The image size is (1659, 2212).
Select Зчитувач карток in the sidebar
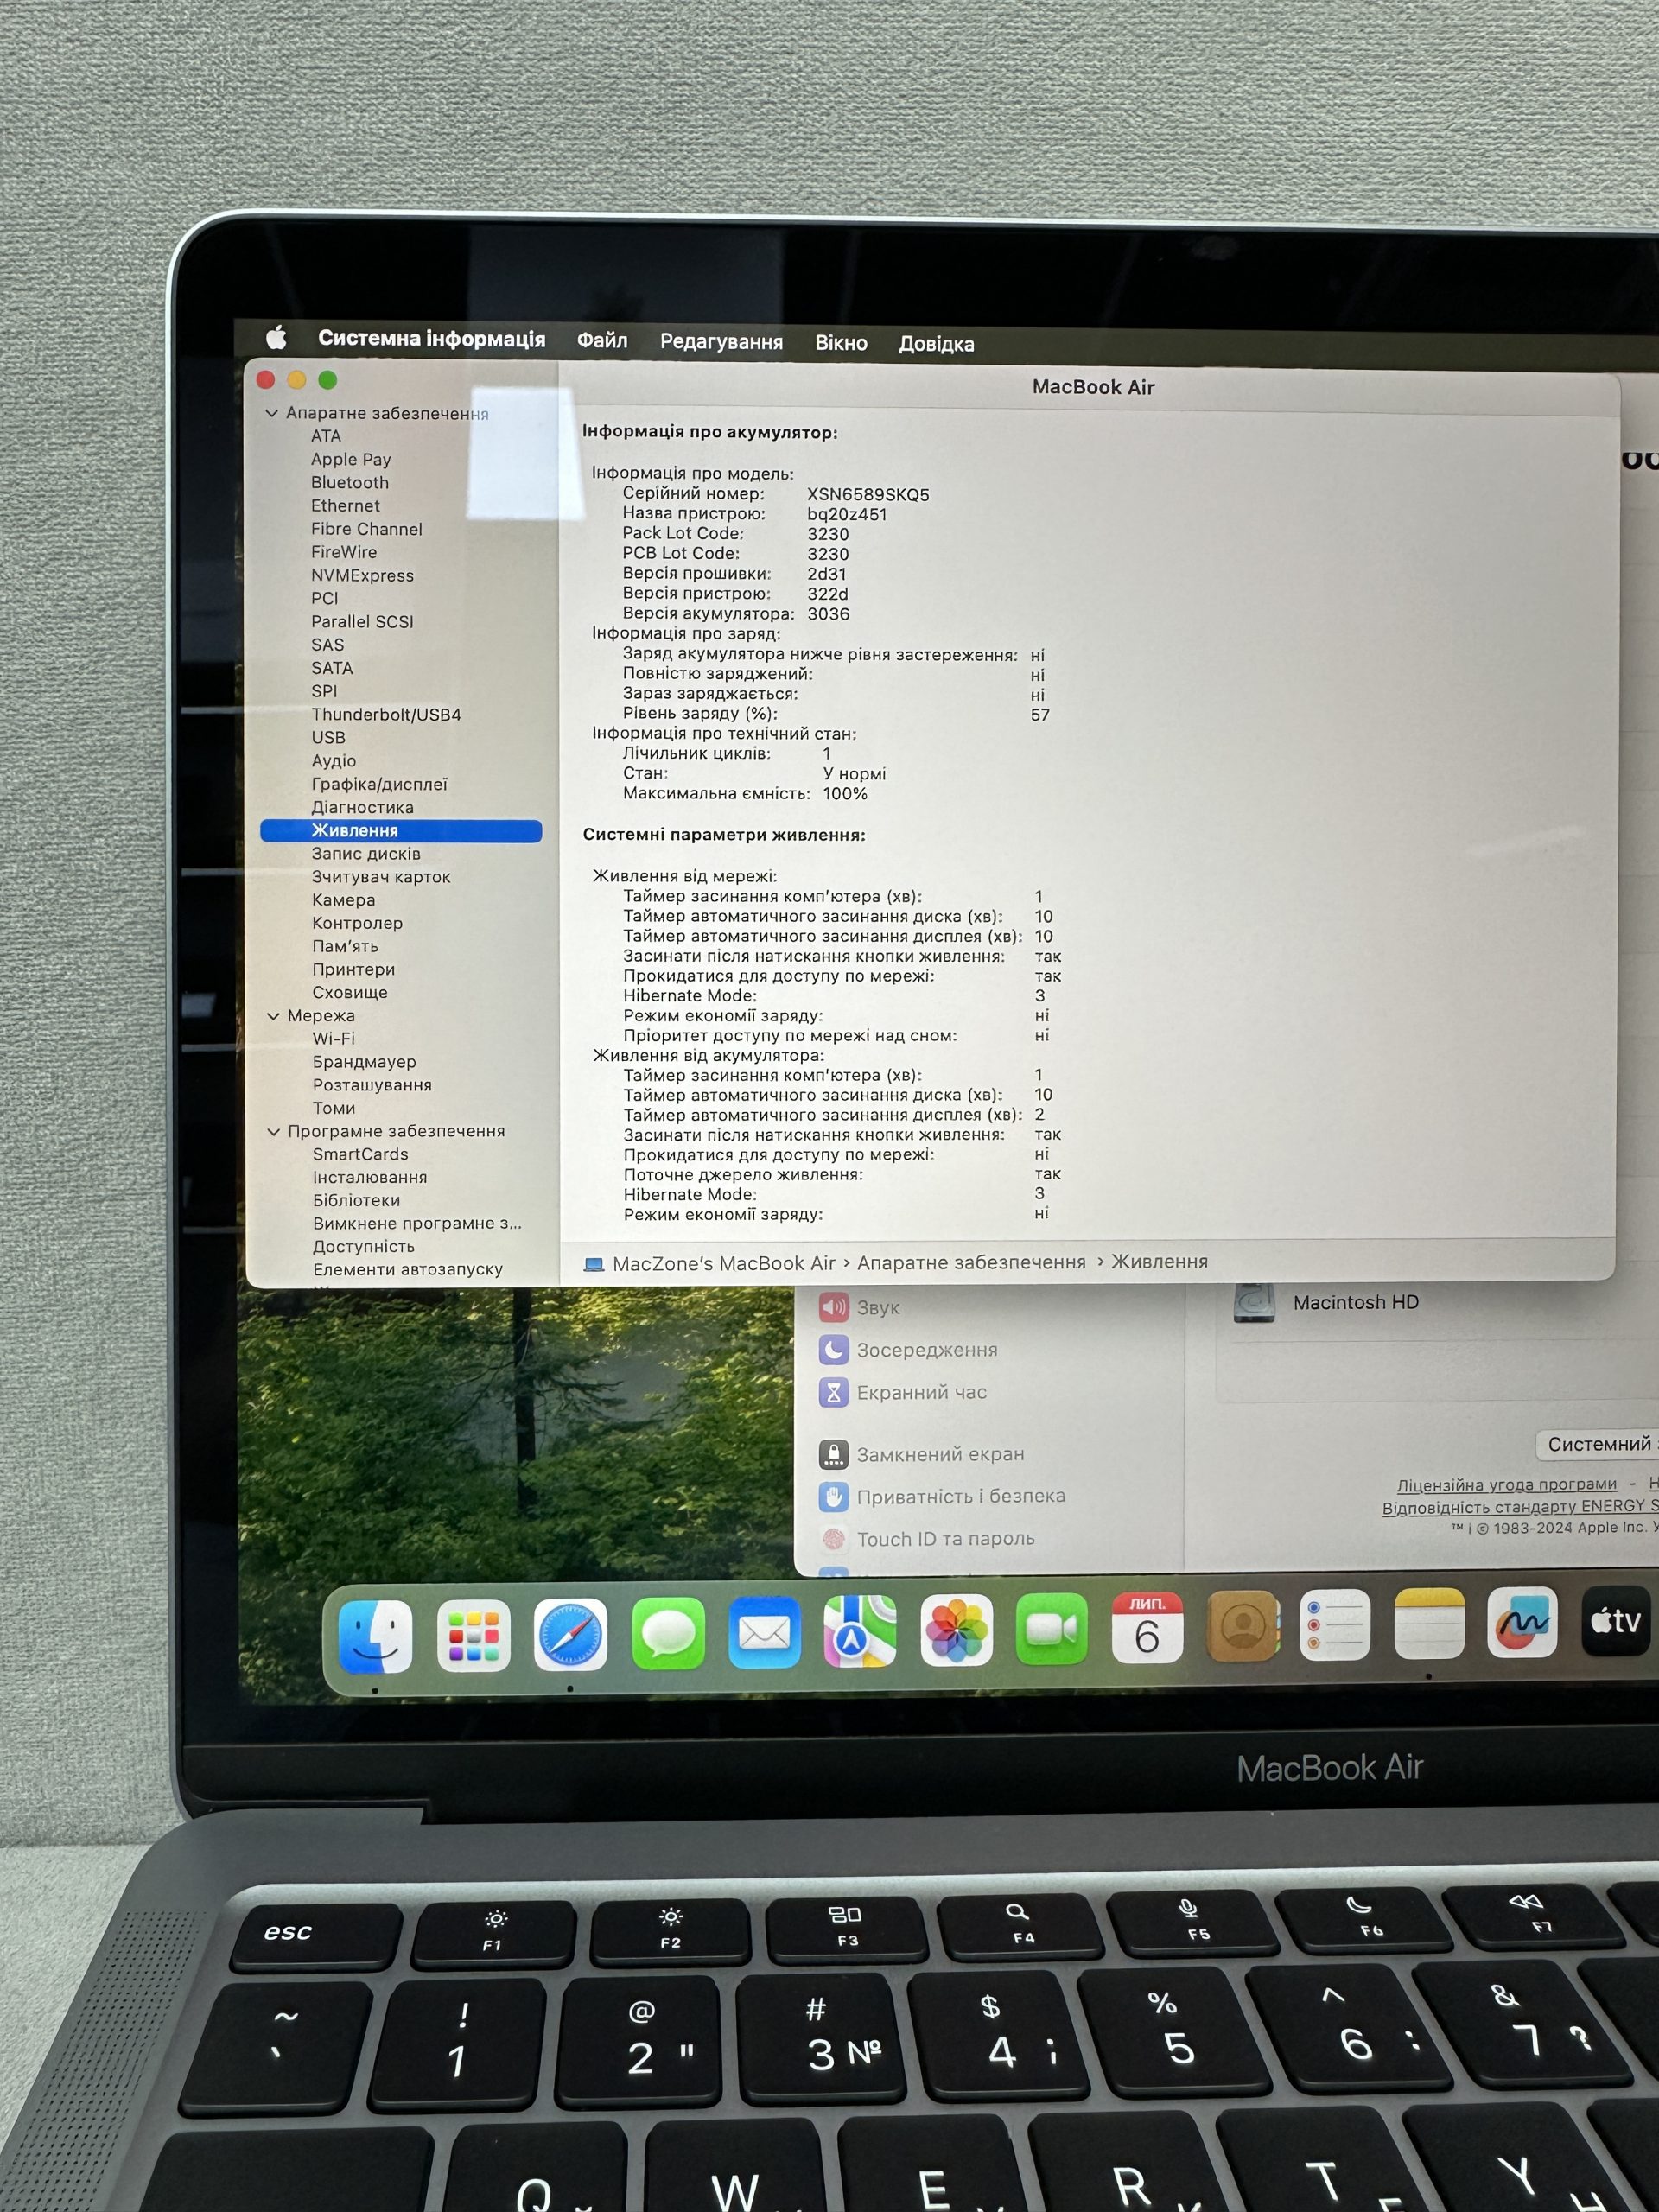click(x=381, y=877)
